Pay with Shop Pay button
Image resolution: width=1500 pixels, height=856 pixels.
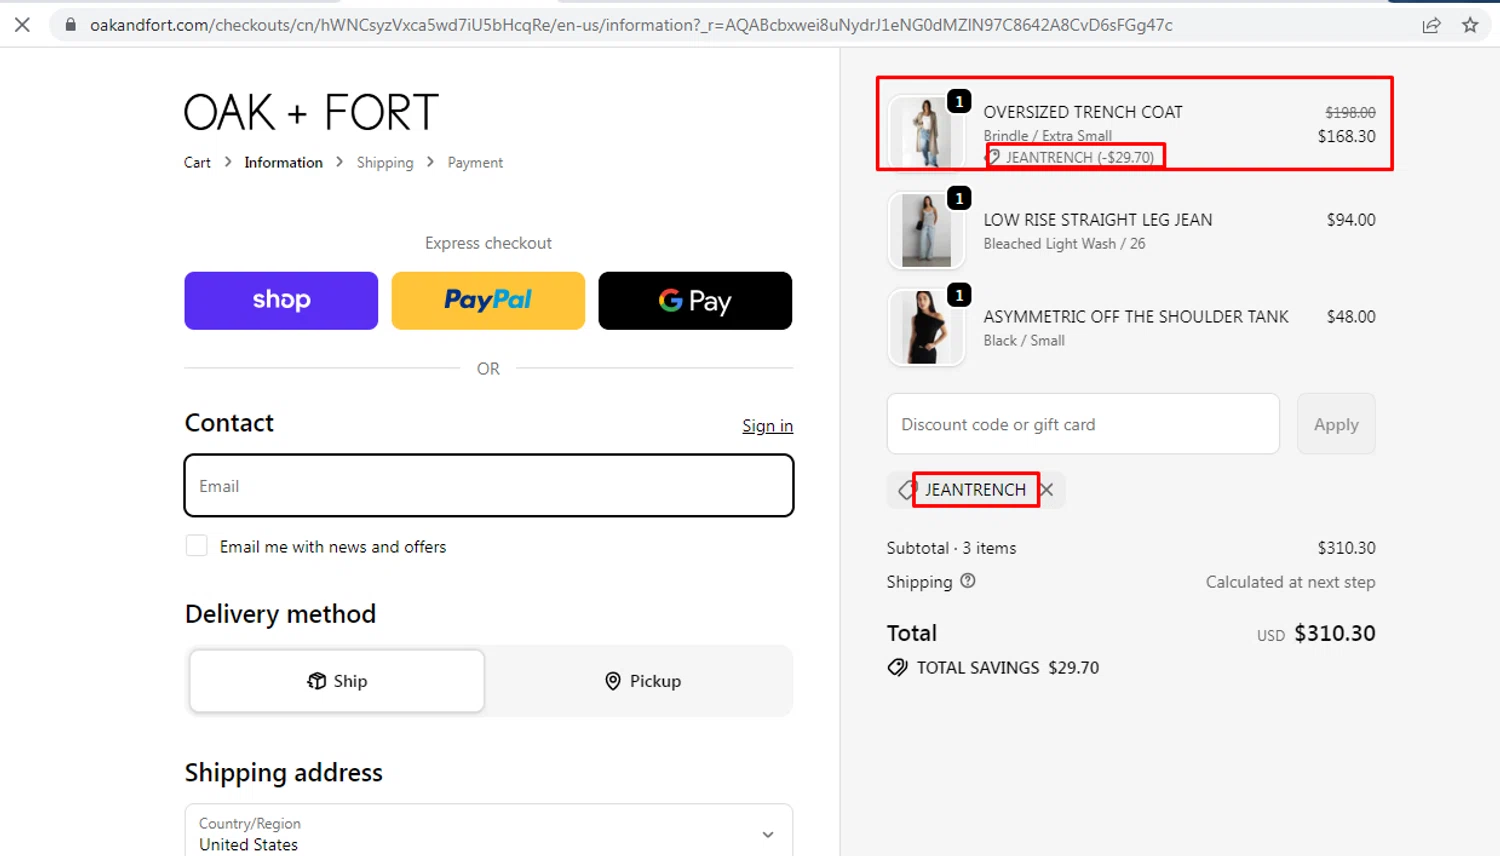[x=281, y=301]
